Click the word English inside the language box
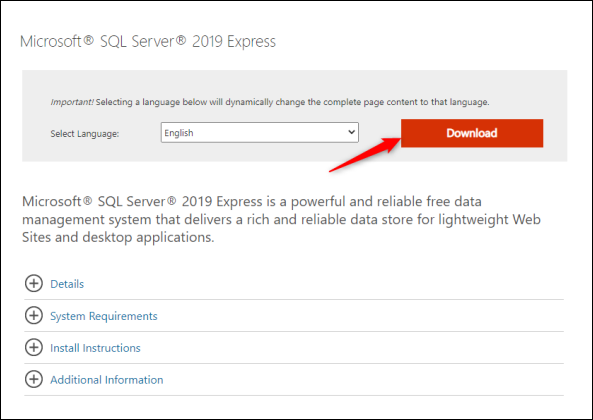 point(179,133)
